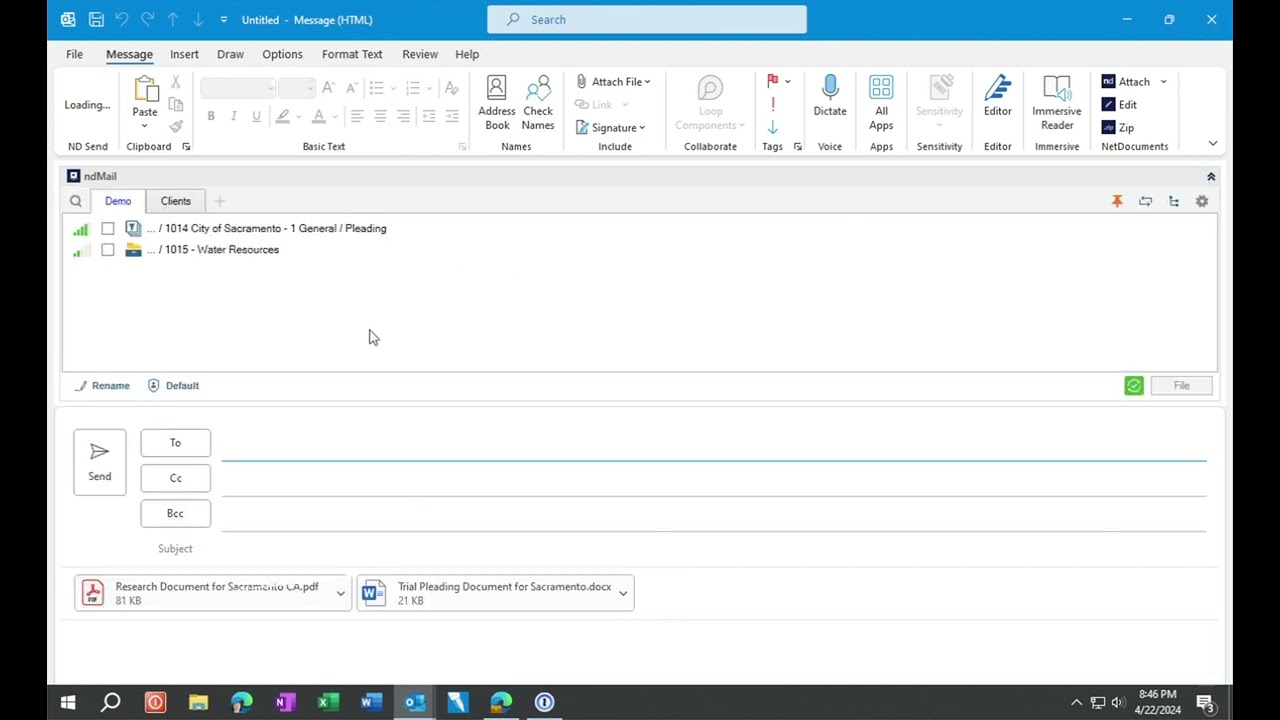Expand the Paste options arrow

point(145,126)
